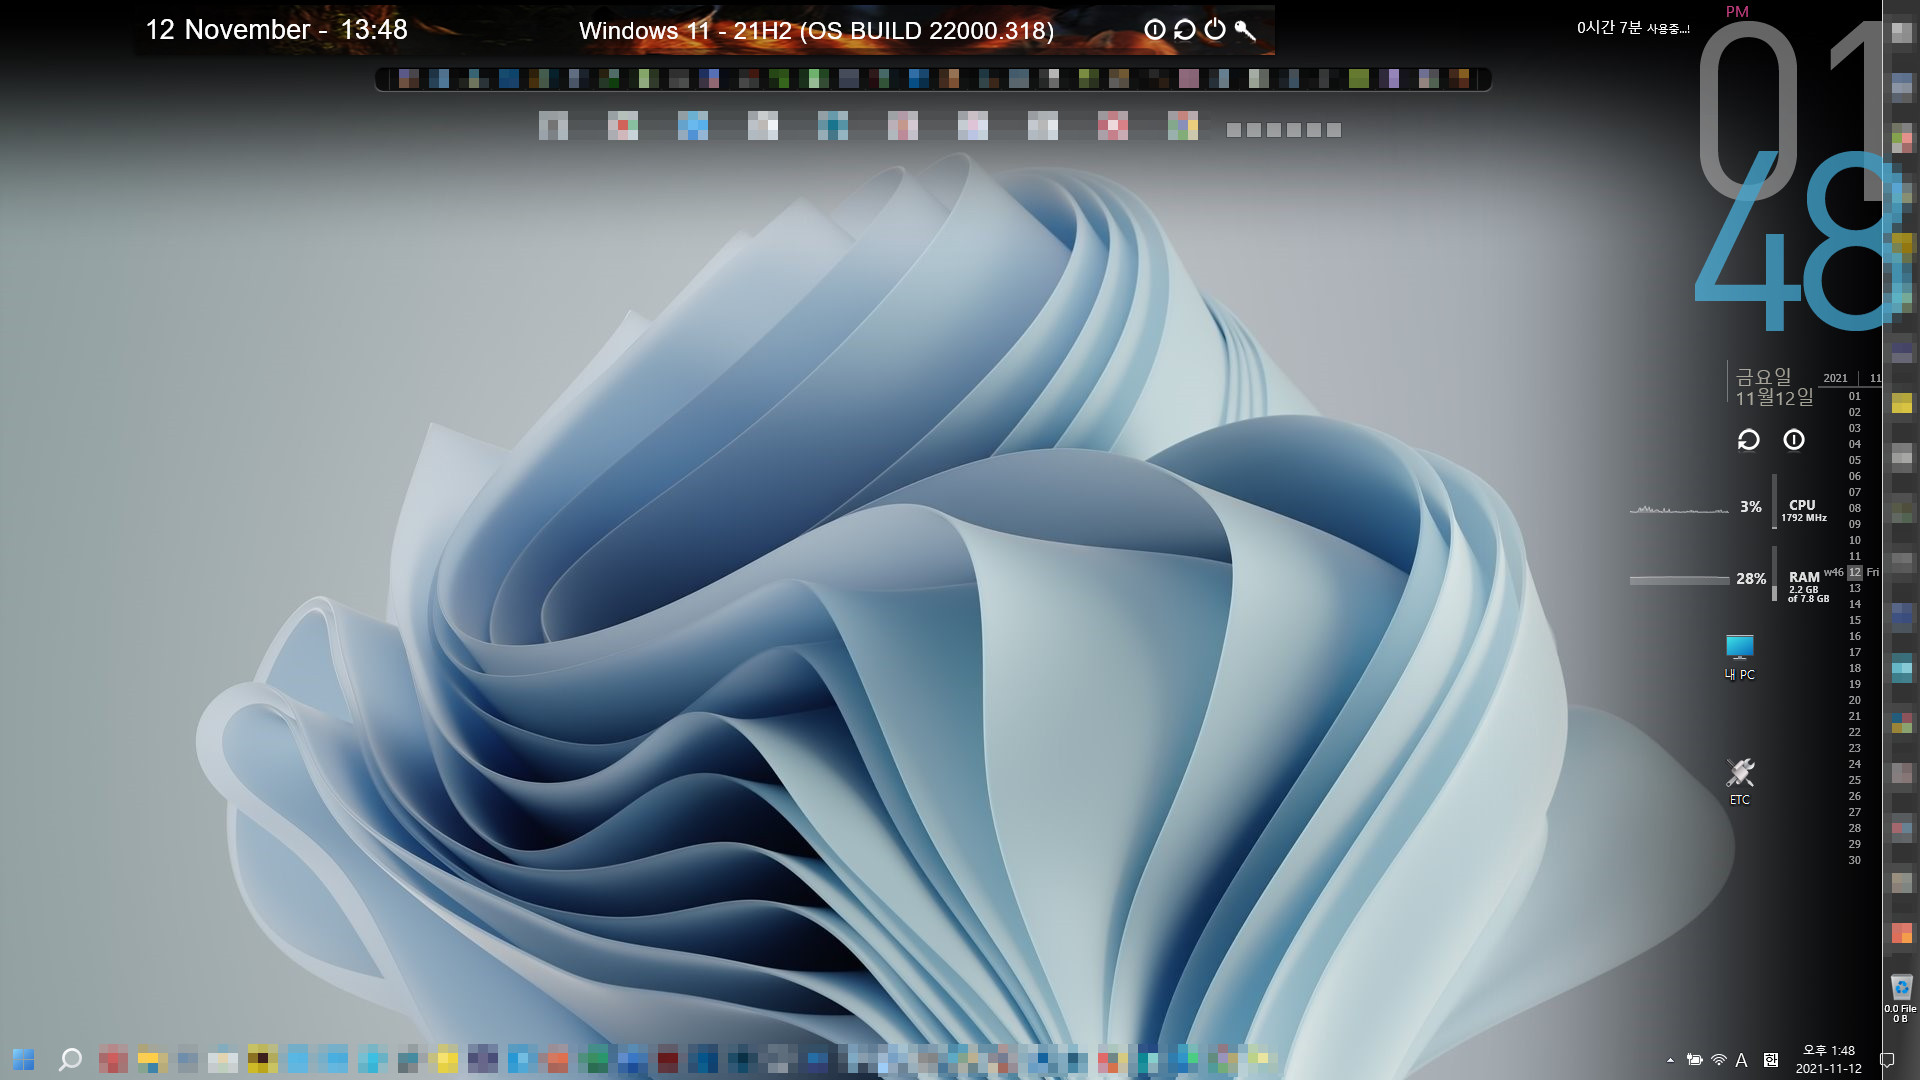The width and height of the screenshot is (1920, 1080).
Task: Click the 금요일 11월12일 date widget
Action: (x=1774, y=387)
